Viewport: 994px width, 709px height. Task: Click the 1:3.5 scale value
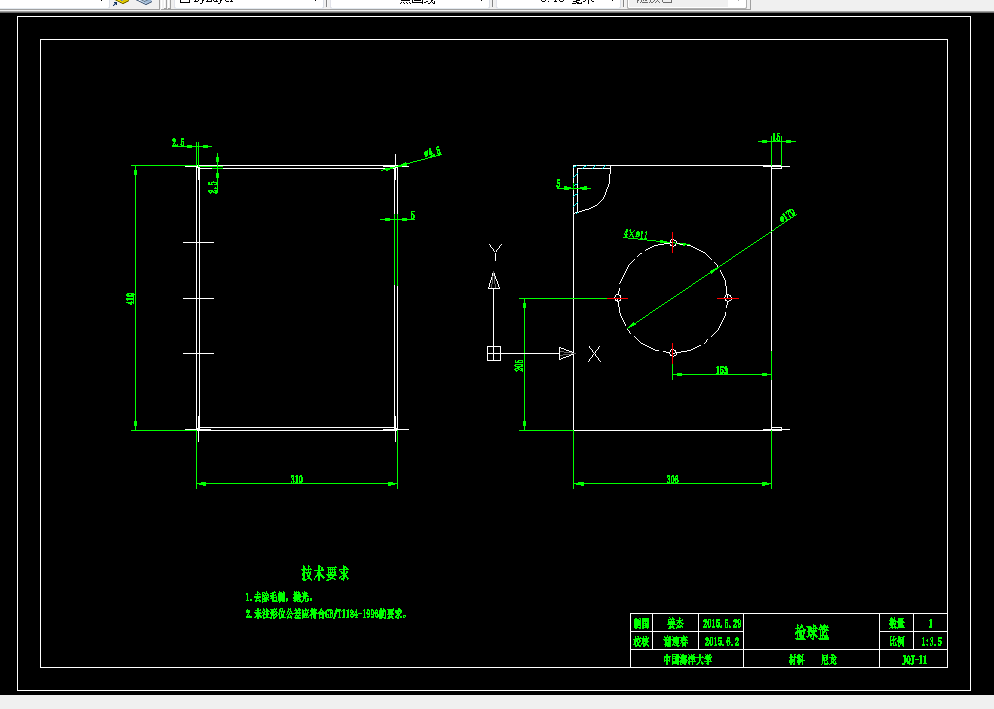pos(931,641)
